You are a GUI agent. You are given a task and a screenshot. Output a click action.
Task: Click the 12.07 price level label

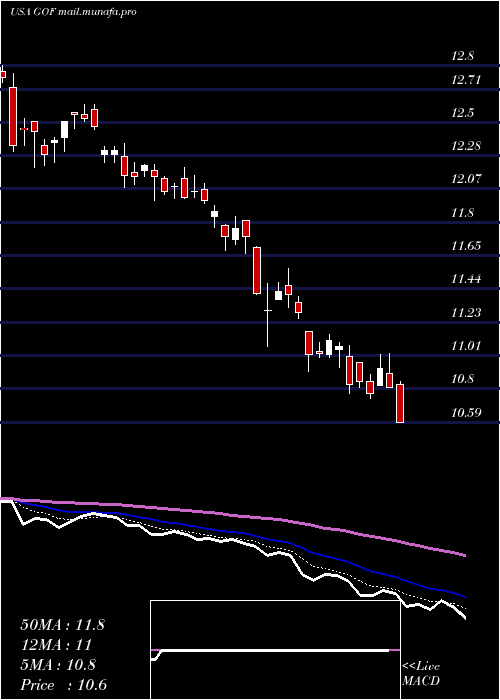coord(466,179)
